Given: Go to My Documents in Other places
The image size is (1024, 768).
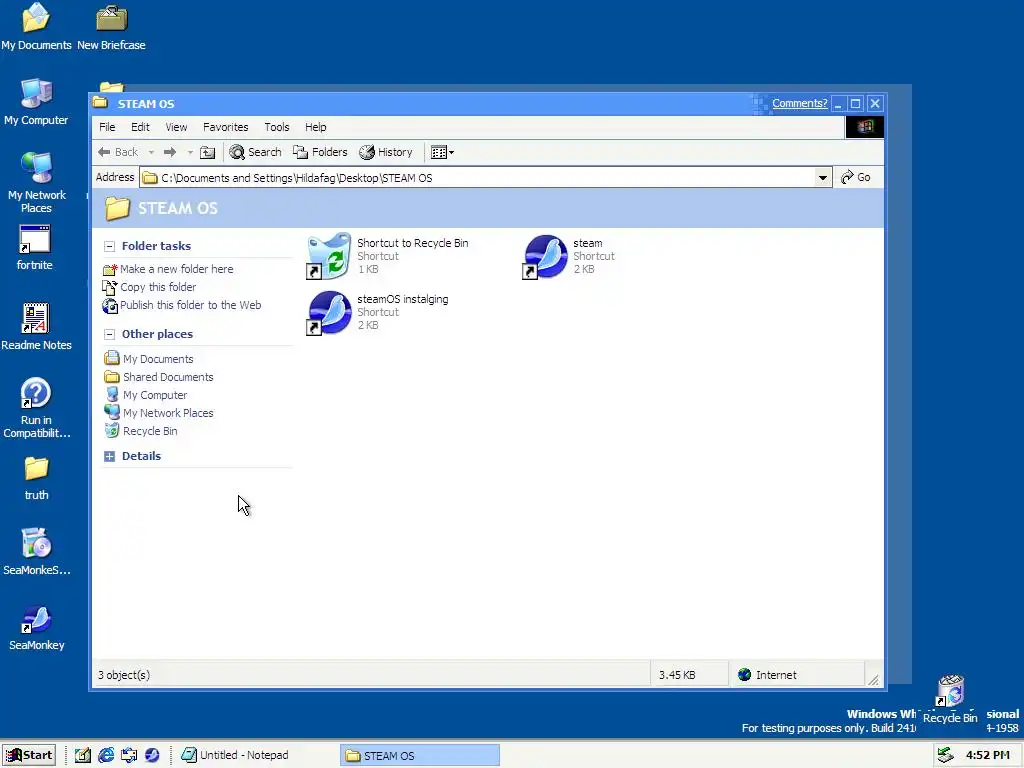Looking at the screenshot, I should pyautogui.click(x=149, y=359).
